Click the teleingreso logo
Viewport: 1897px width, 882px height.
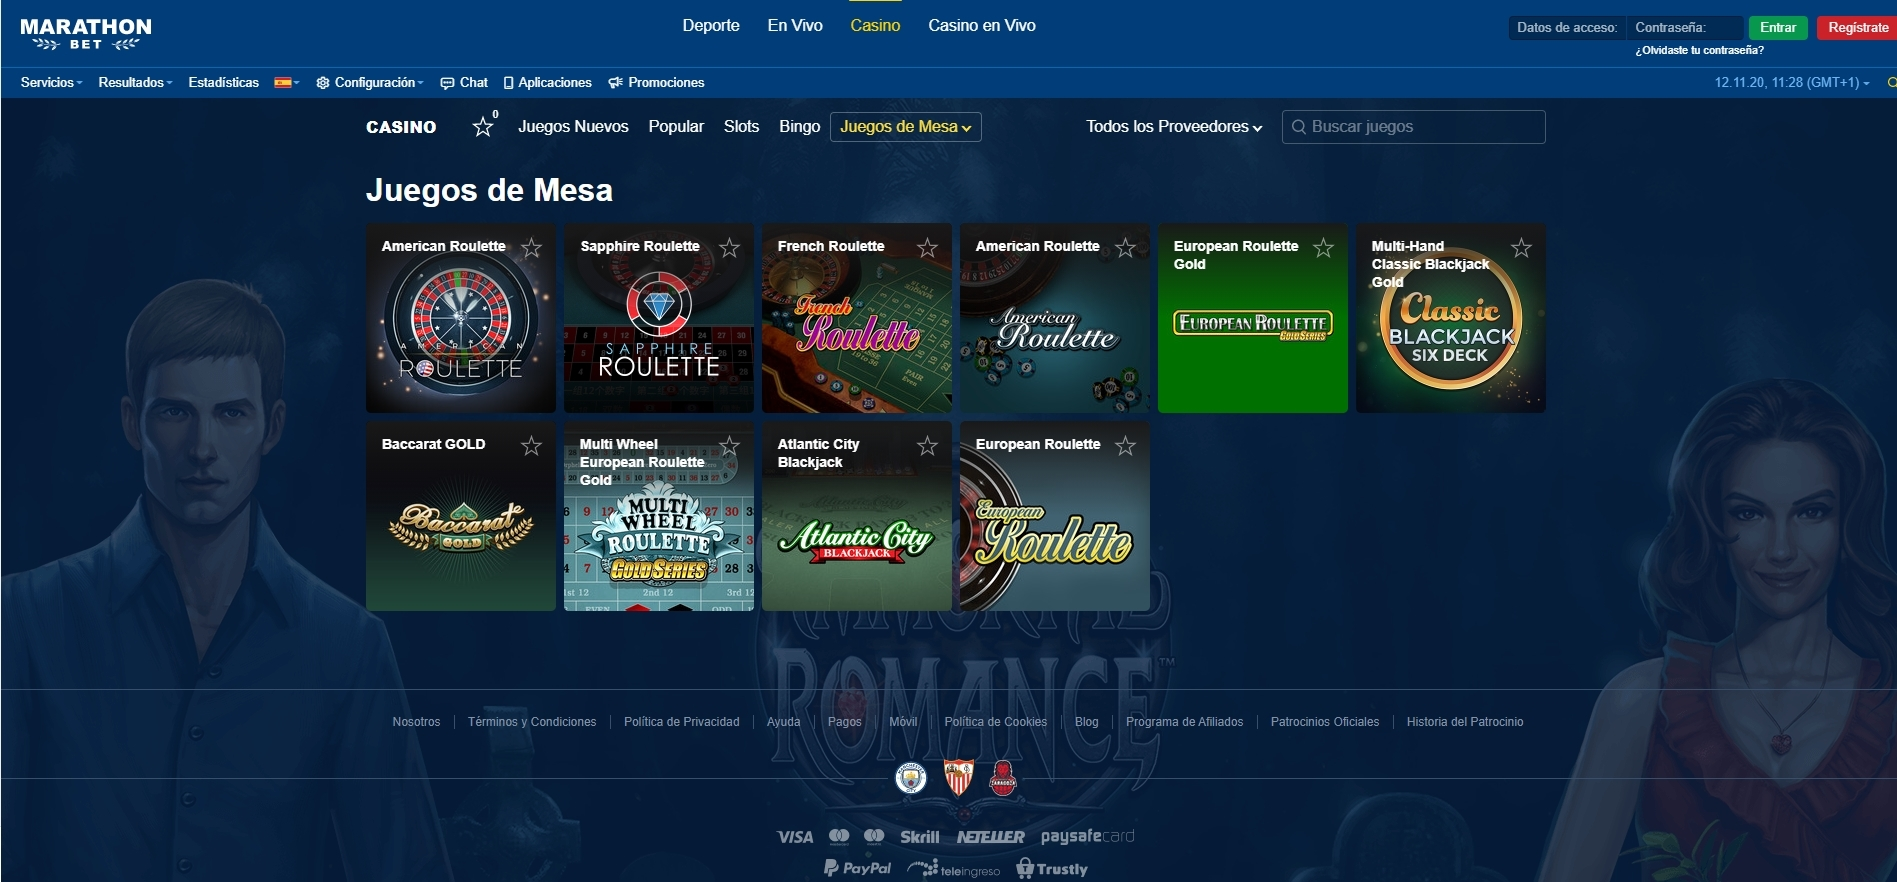(954, 869)
